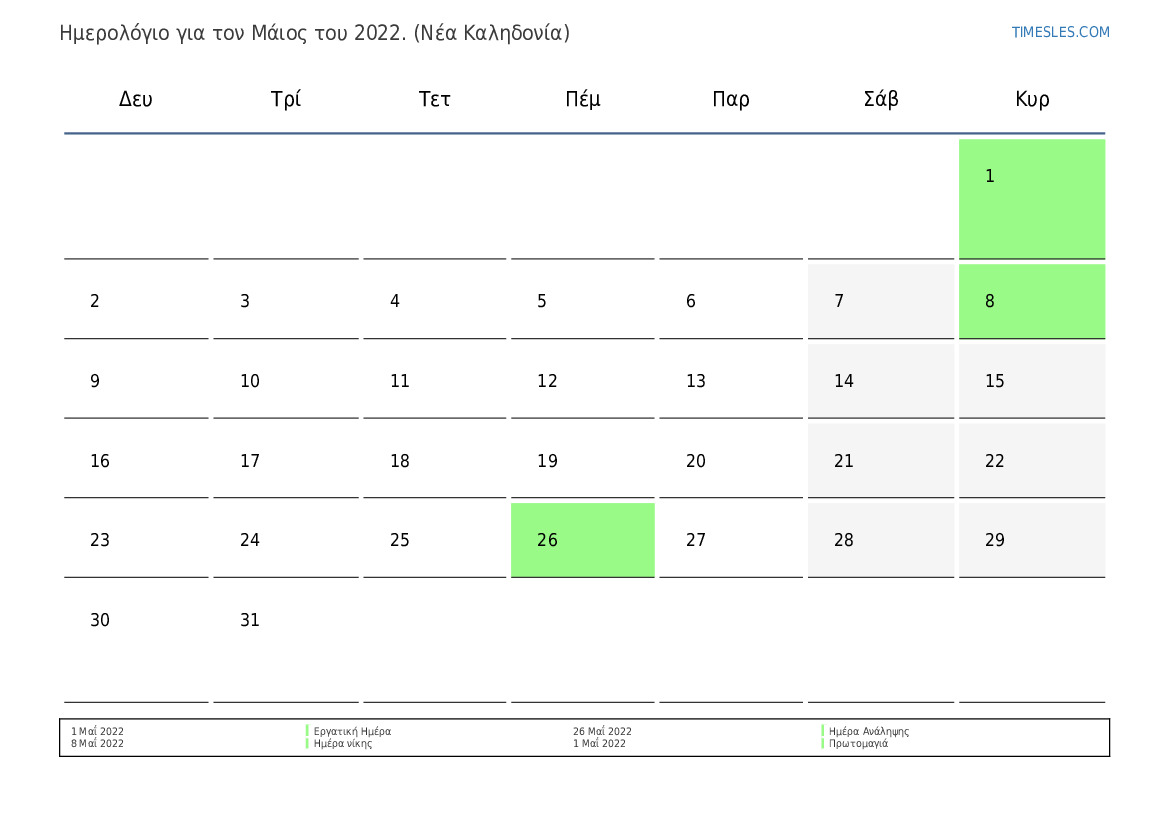Image resolution: width=1169 pixels, height=827 pixels.
Task: Select the green May 1 cell
Action: coord(1032,198)
